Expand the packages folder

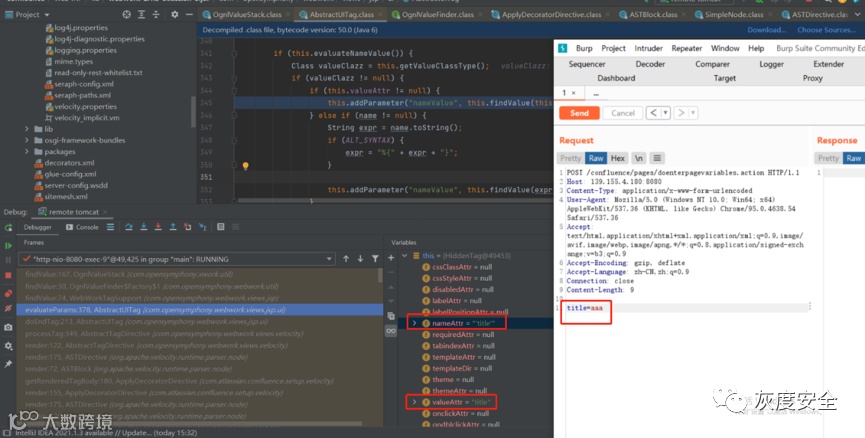(26, 152)
